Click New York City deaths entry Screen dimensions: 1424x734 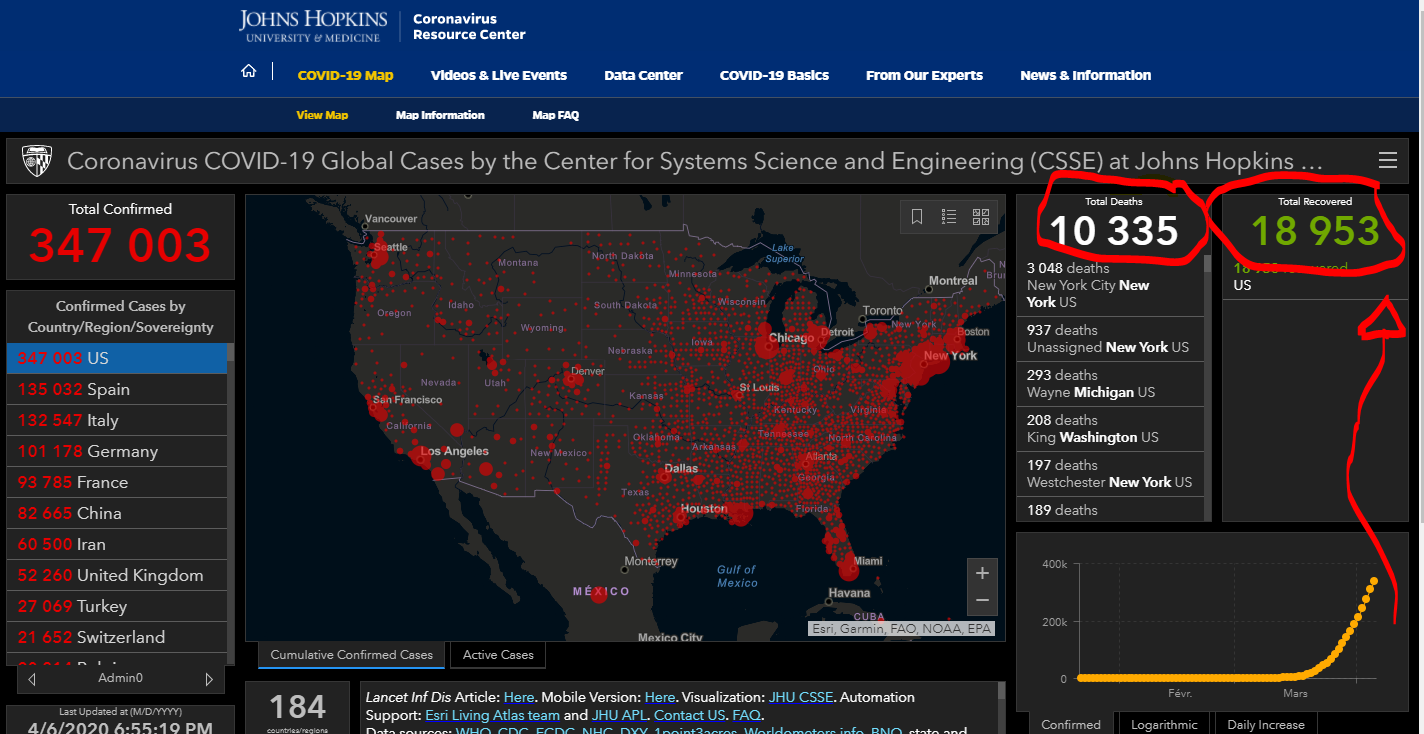(1110, 286)
